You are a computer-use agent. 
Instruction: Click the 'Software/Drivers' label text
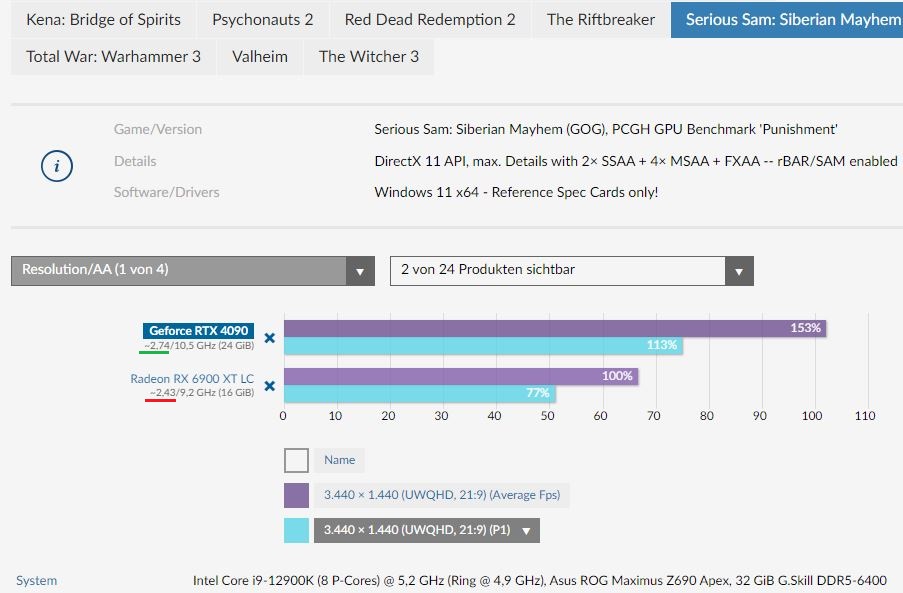click(x=166, y=192)
